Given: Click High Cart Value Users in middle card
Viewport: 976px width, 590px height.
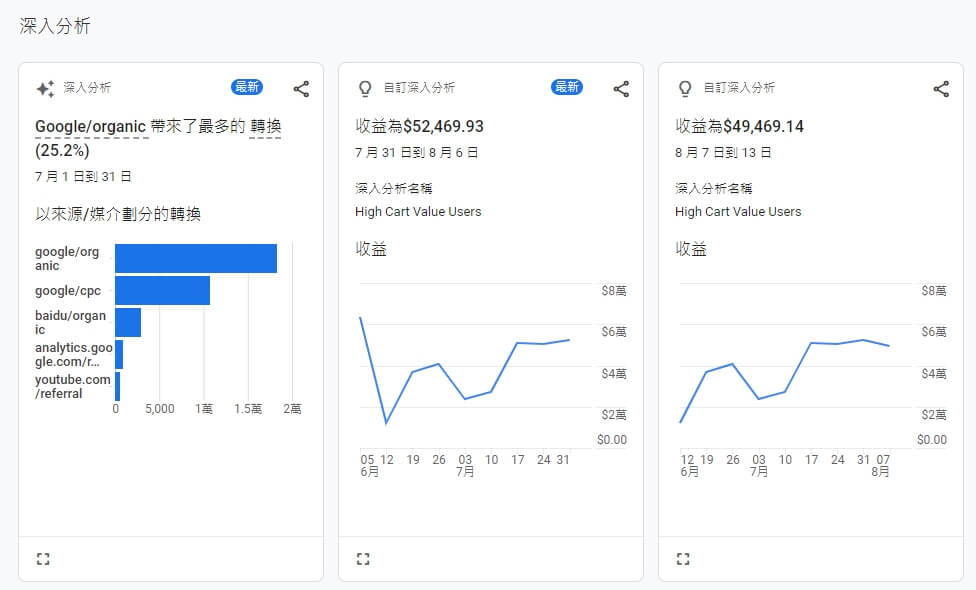Looking at the screenshot, I should point(418,212).
